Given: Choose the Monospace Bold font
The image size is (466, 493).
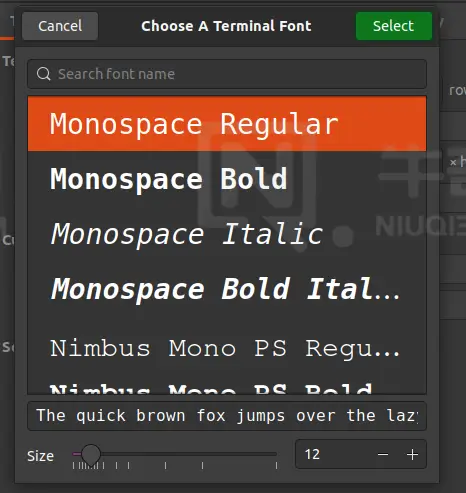Looking at the screenshot, I should click(227, 179).
